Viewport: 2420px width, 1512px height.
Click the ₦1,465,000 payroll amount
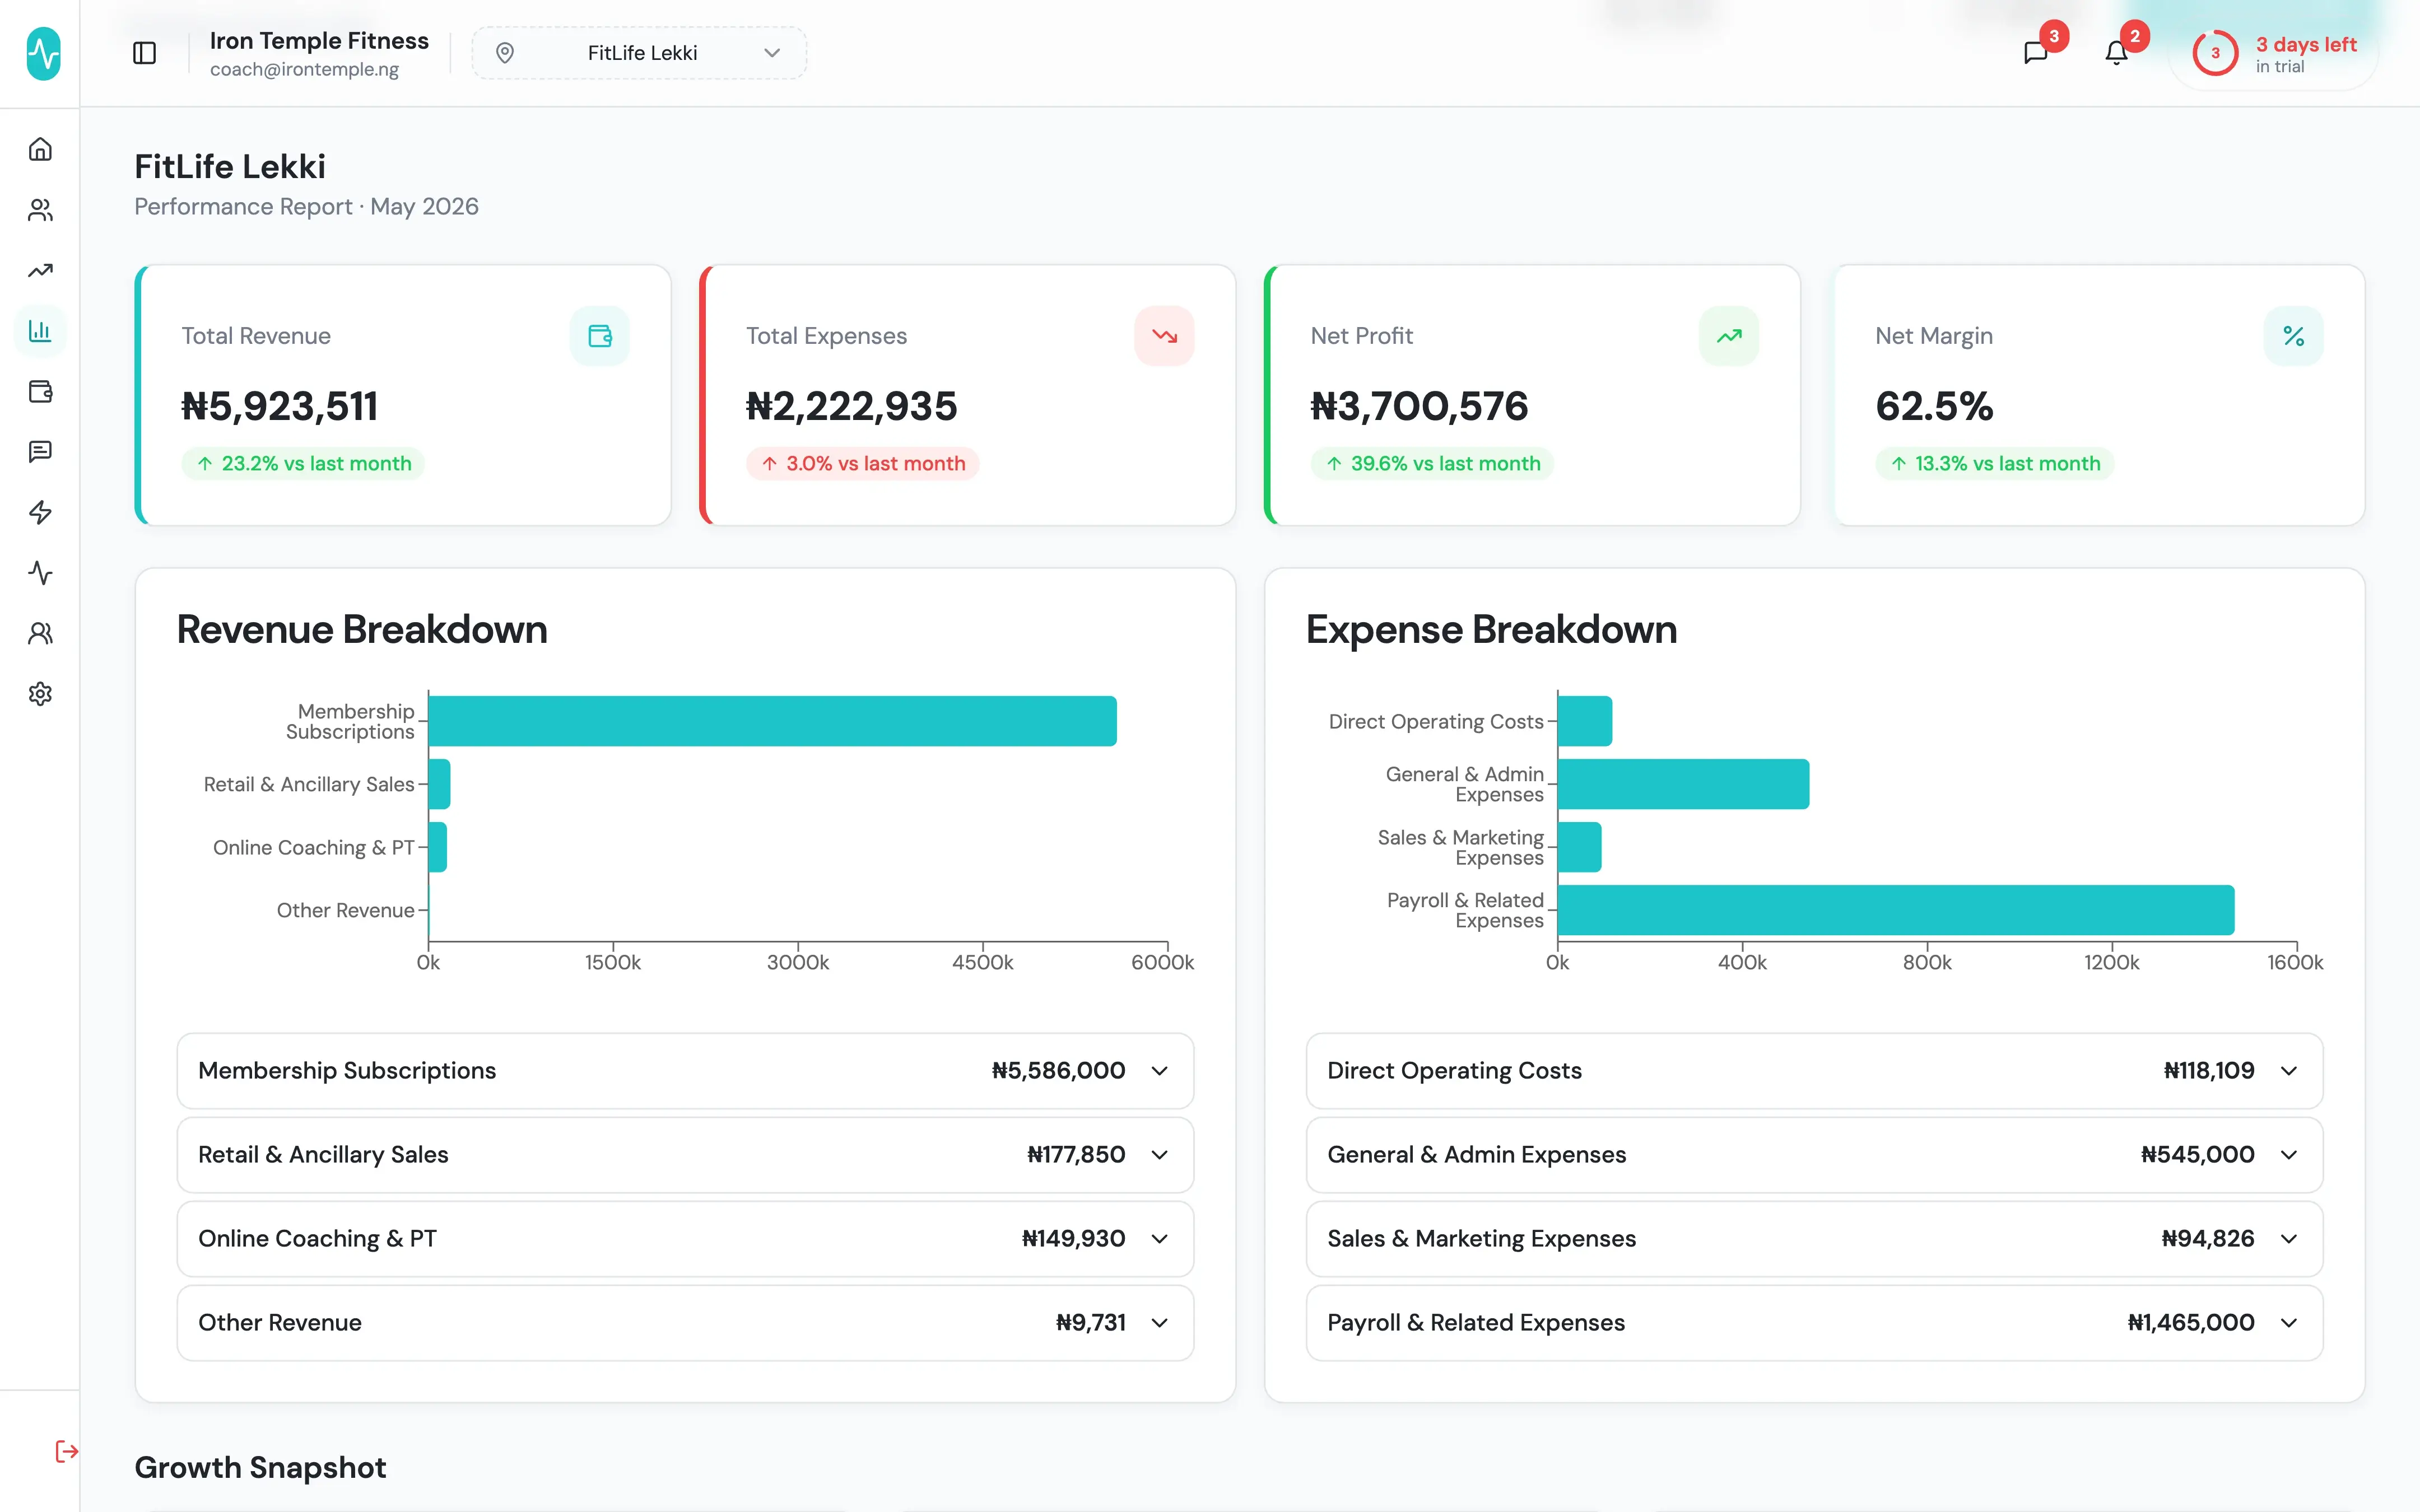click(x=2190, y=1323)
